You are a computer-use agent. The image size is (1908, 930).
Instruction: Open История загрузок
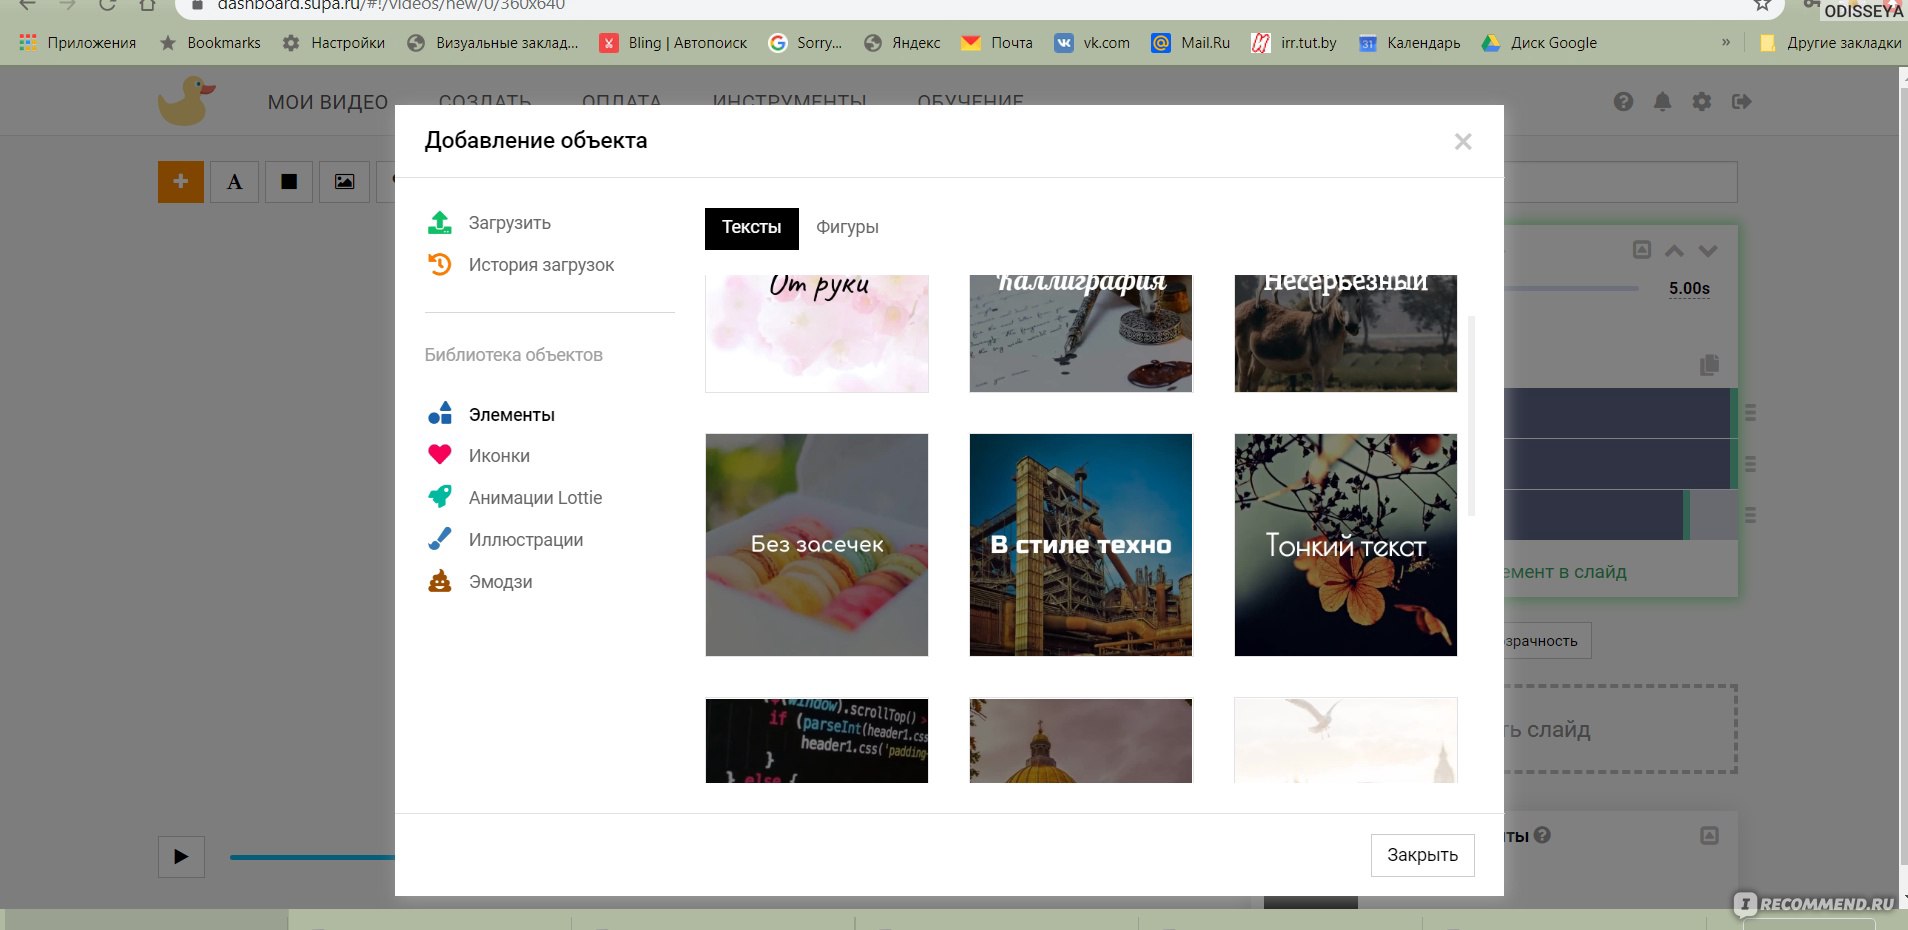click(541, 264)
